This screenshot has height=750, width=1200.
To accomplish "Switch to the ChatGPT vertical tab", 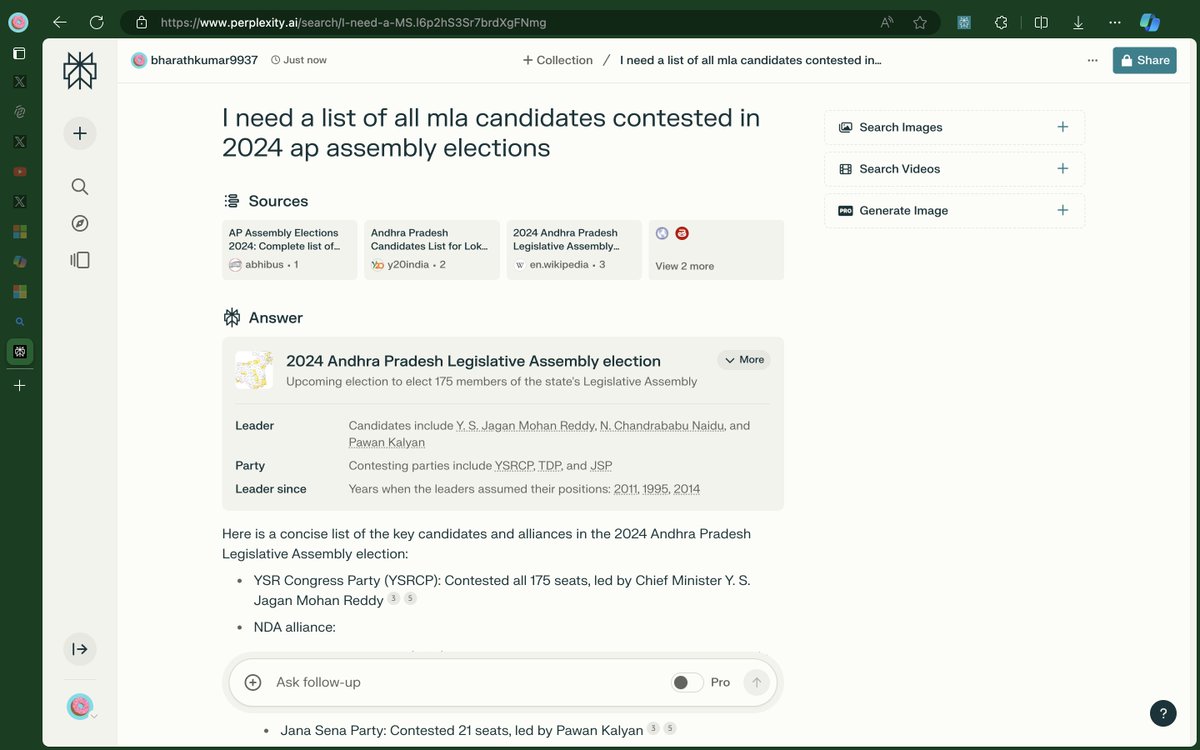I will [19, 112].
